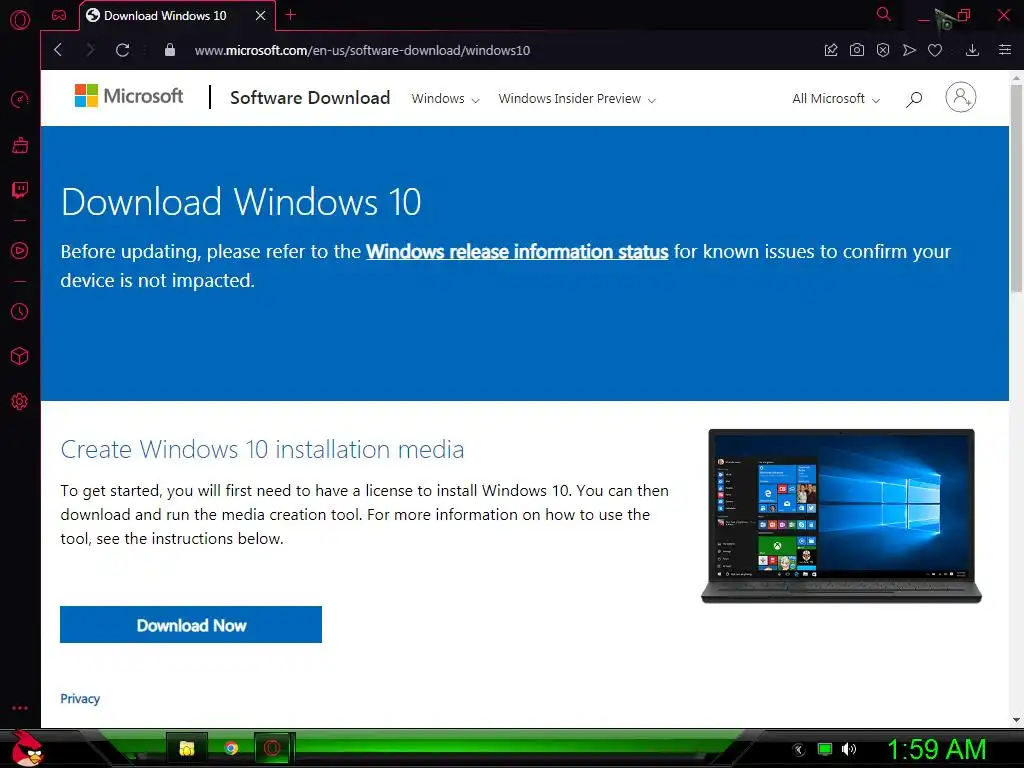The image size is (1024, 768).
Task: Click the Microsoft logo link
Action: click(129, 96)
